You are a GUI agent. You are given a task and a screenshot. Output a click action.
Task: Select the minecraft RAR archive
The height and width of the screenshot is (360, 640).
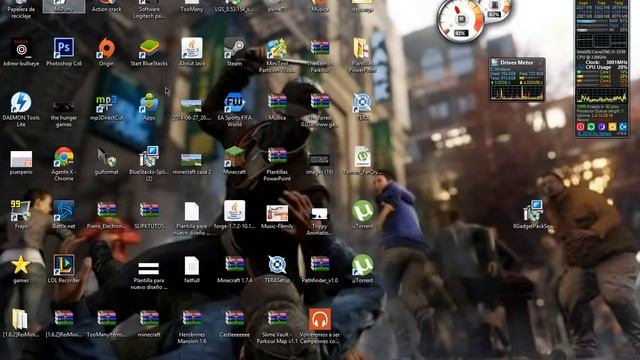149,318
